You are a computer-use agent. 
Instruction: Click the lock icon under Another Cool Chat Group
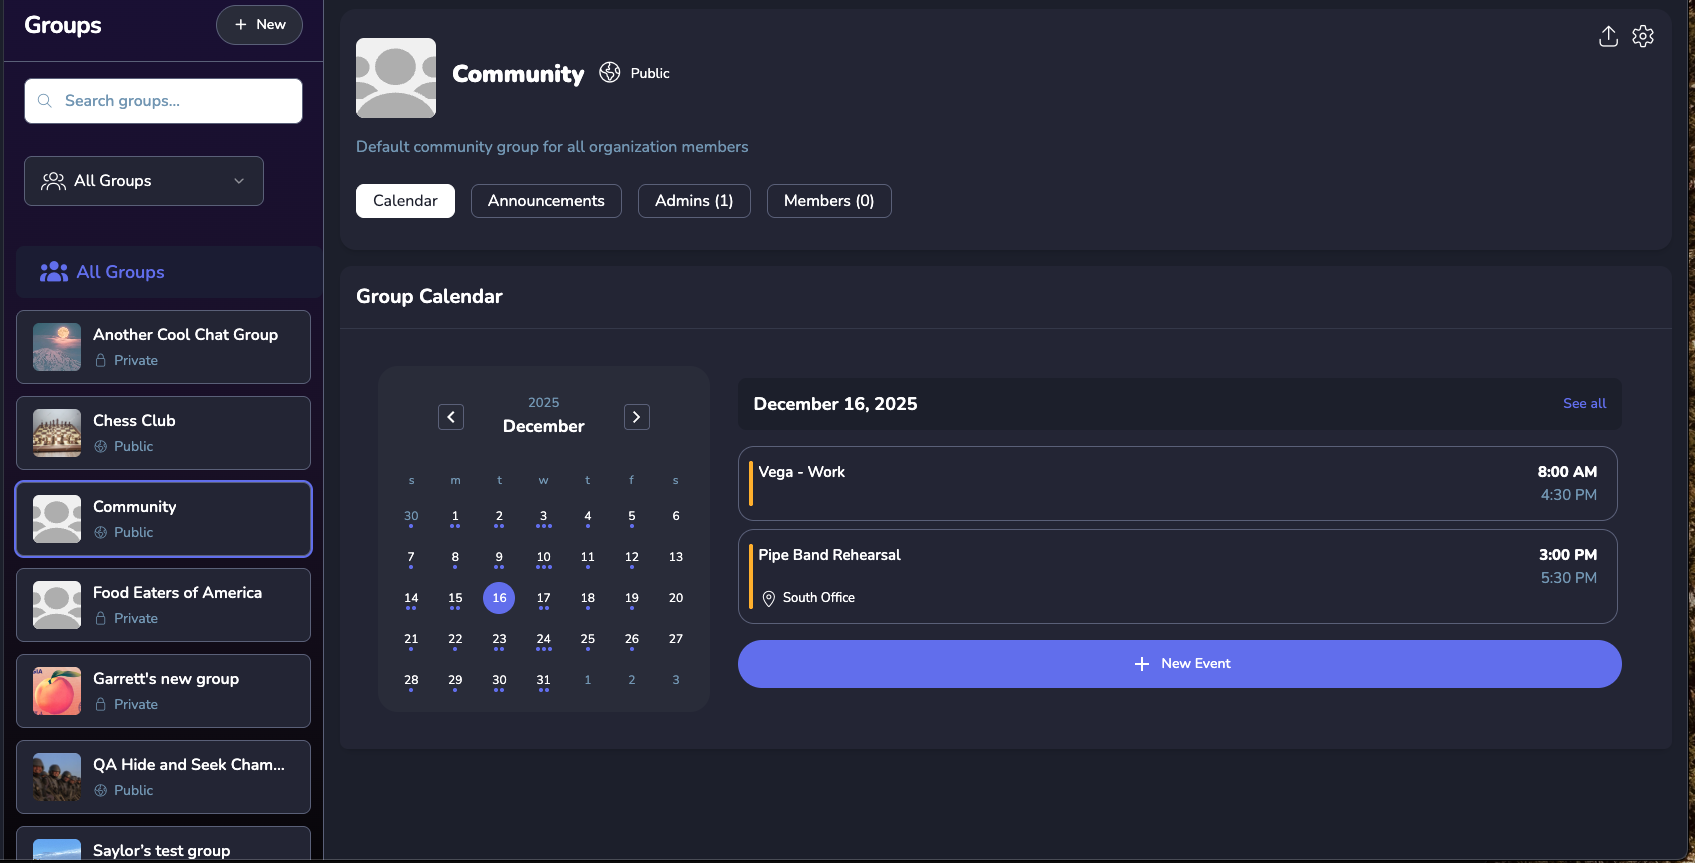[x=100, y=361]
